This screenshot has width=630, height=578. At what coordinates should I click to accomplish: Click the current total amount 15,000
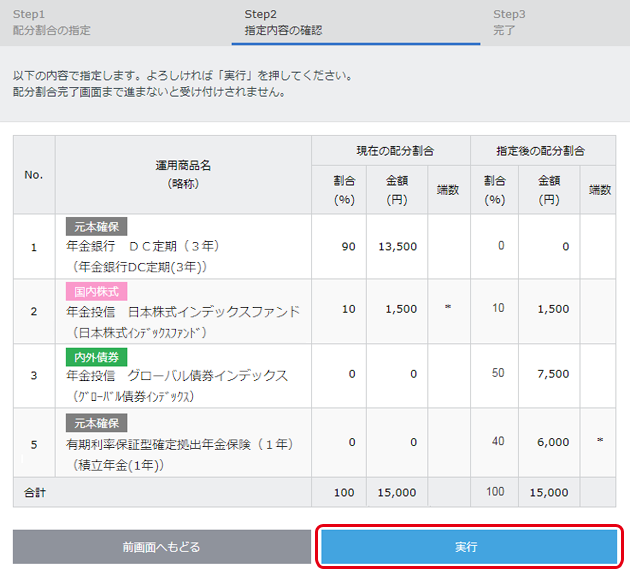pyautogui.click(x=397, y=492)
